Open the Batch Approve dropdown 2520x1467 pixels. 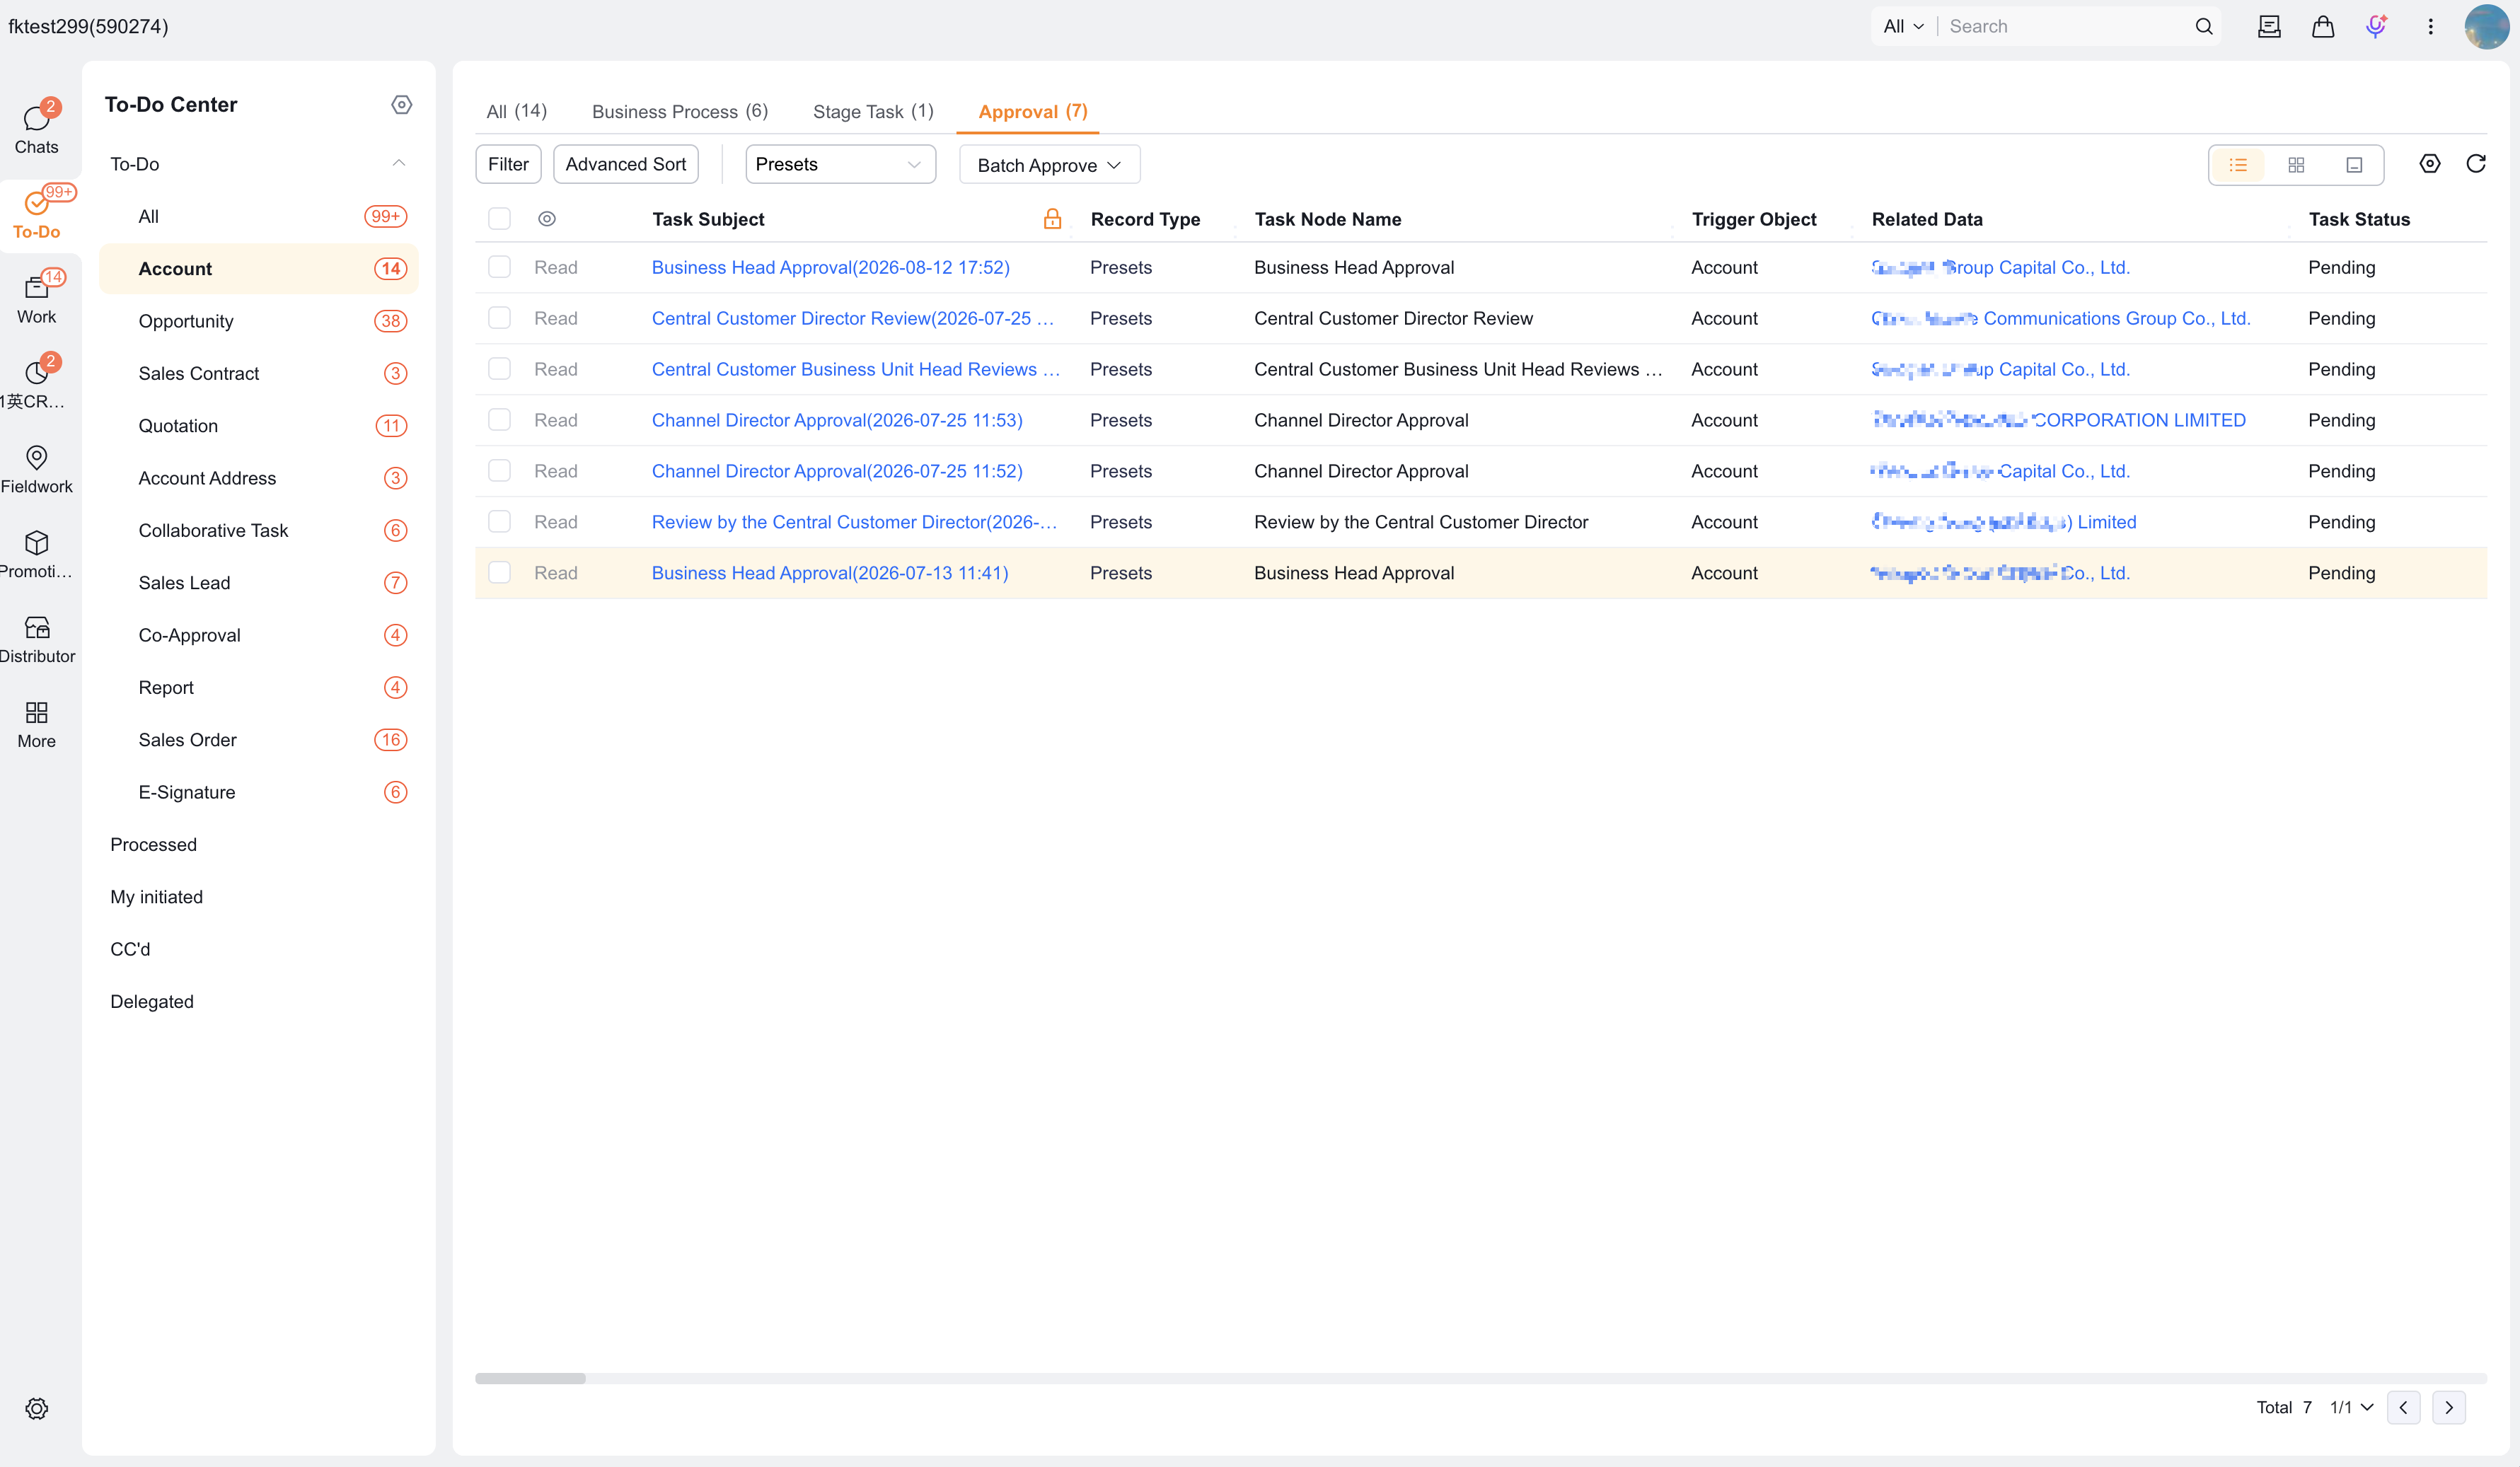(1049, 165)
